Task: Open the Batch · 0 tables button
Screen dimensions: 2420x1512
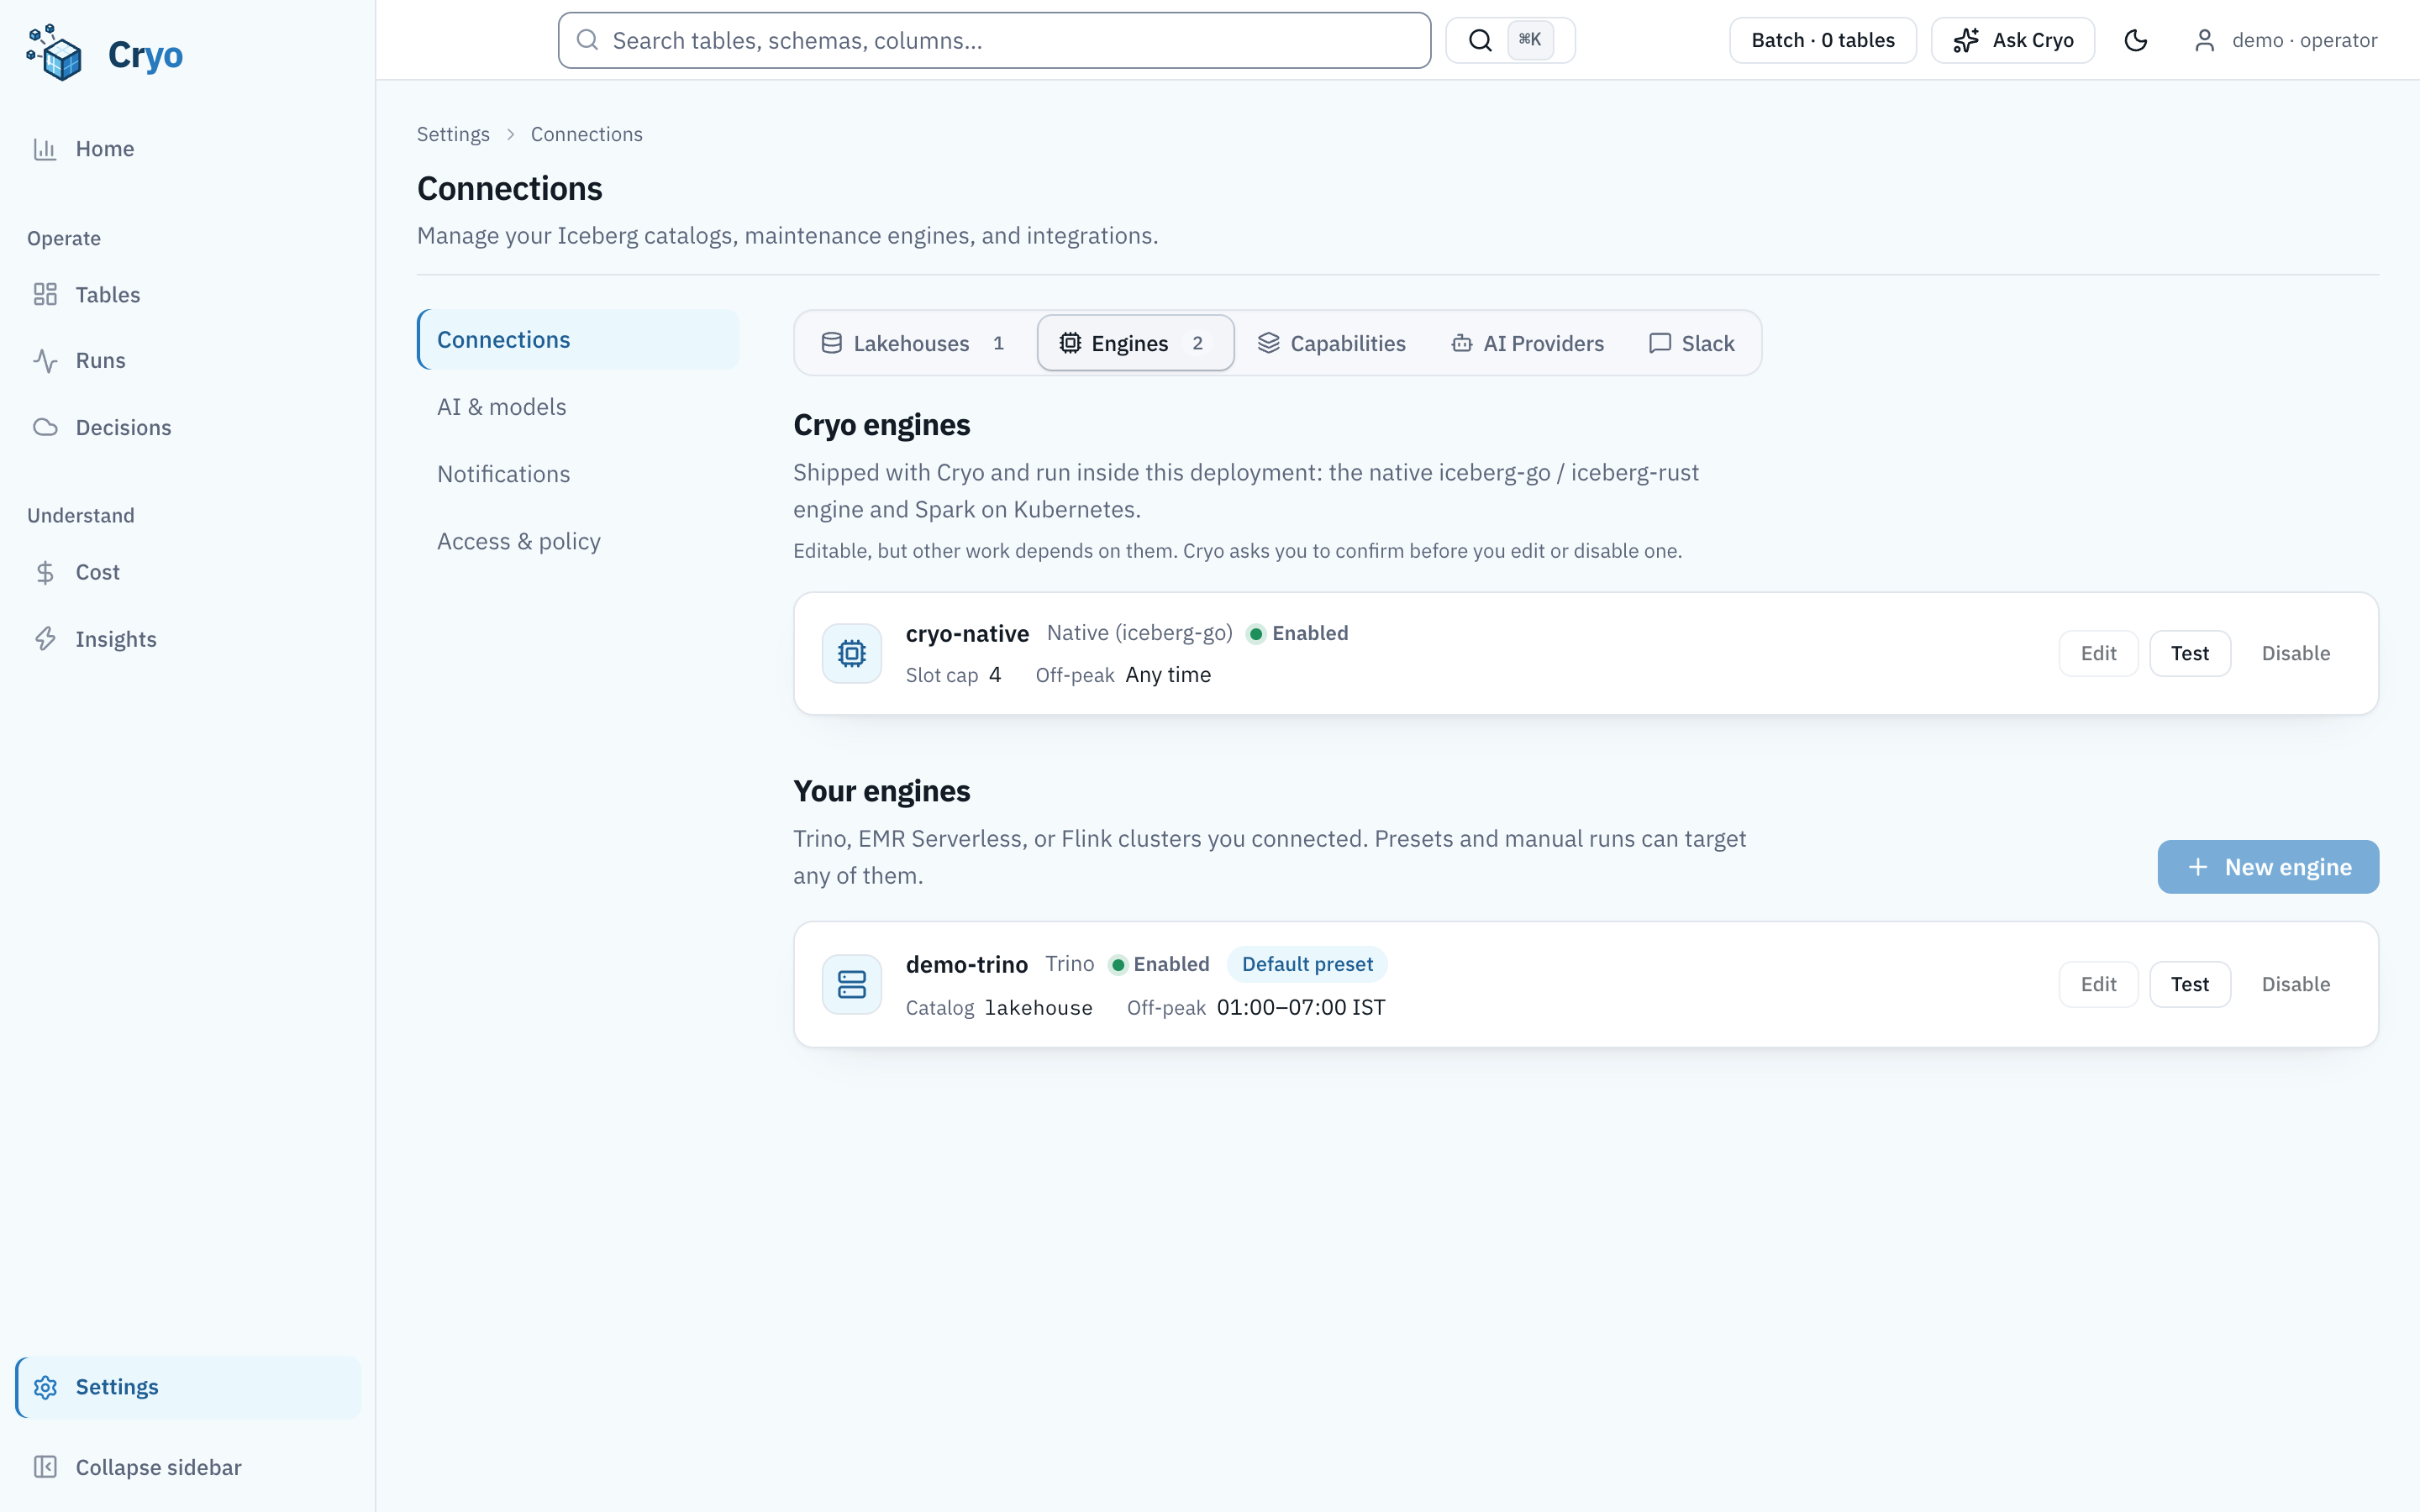Action: coord(1822,40)
